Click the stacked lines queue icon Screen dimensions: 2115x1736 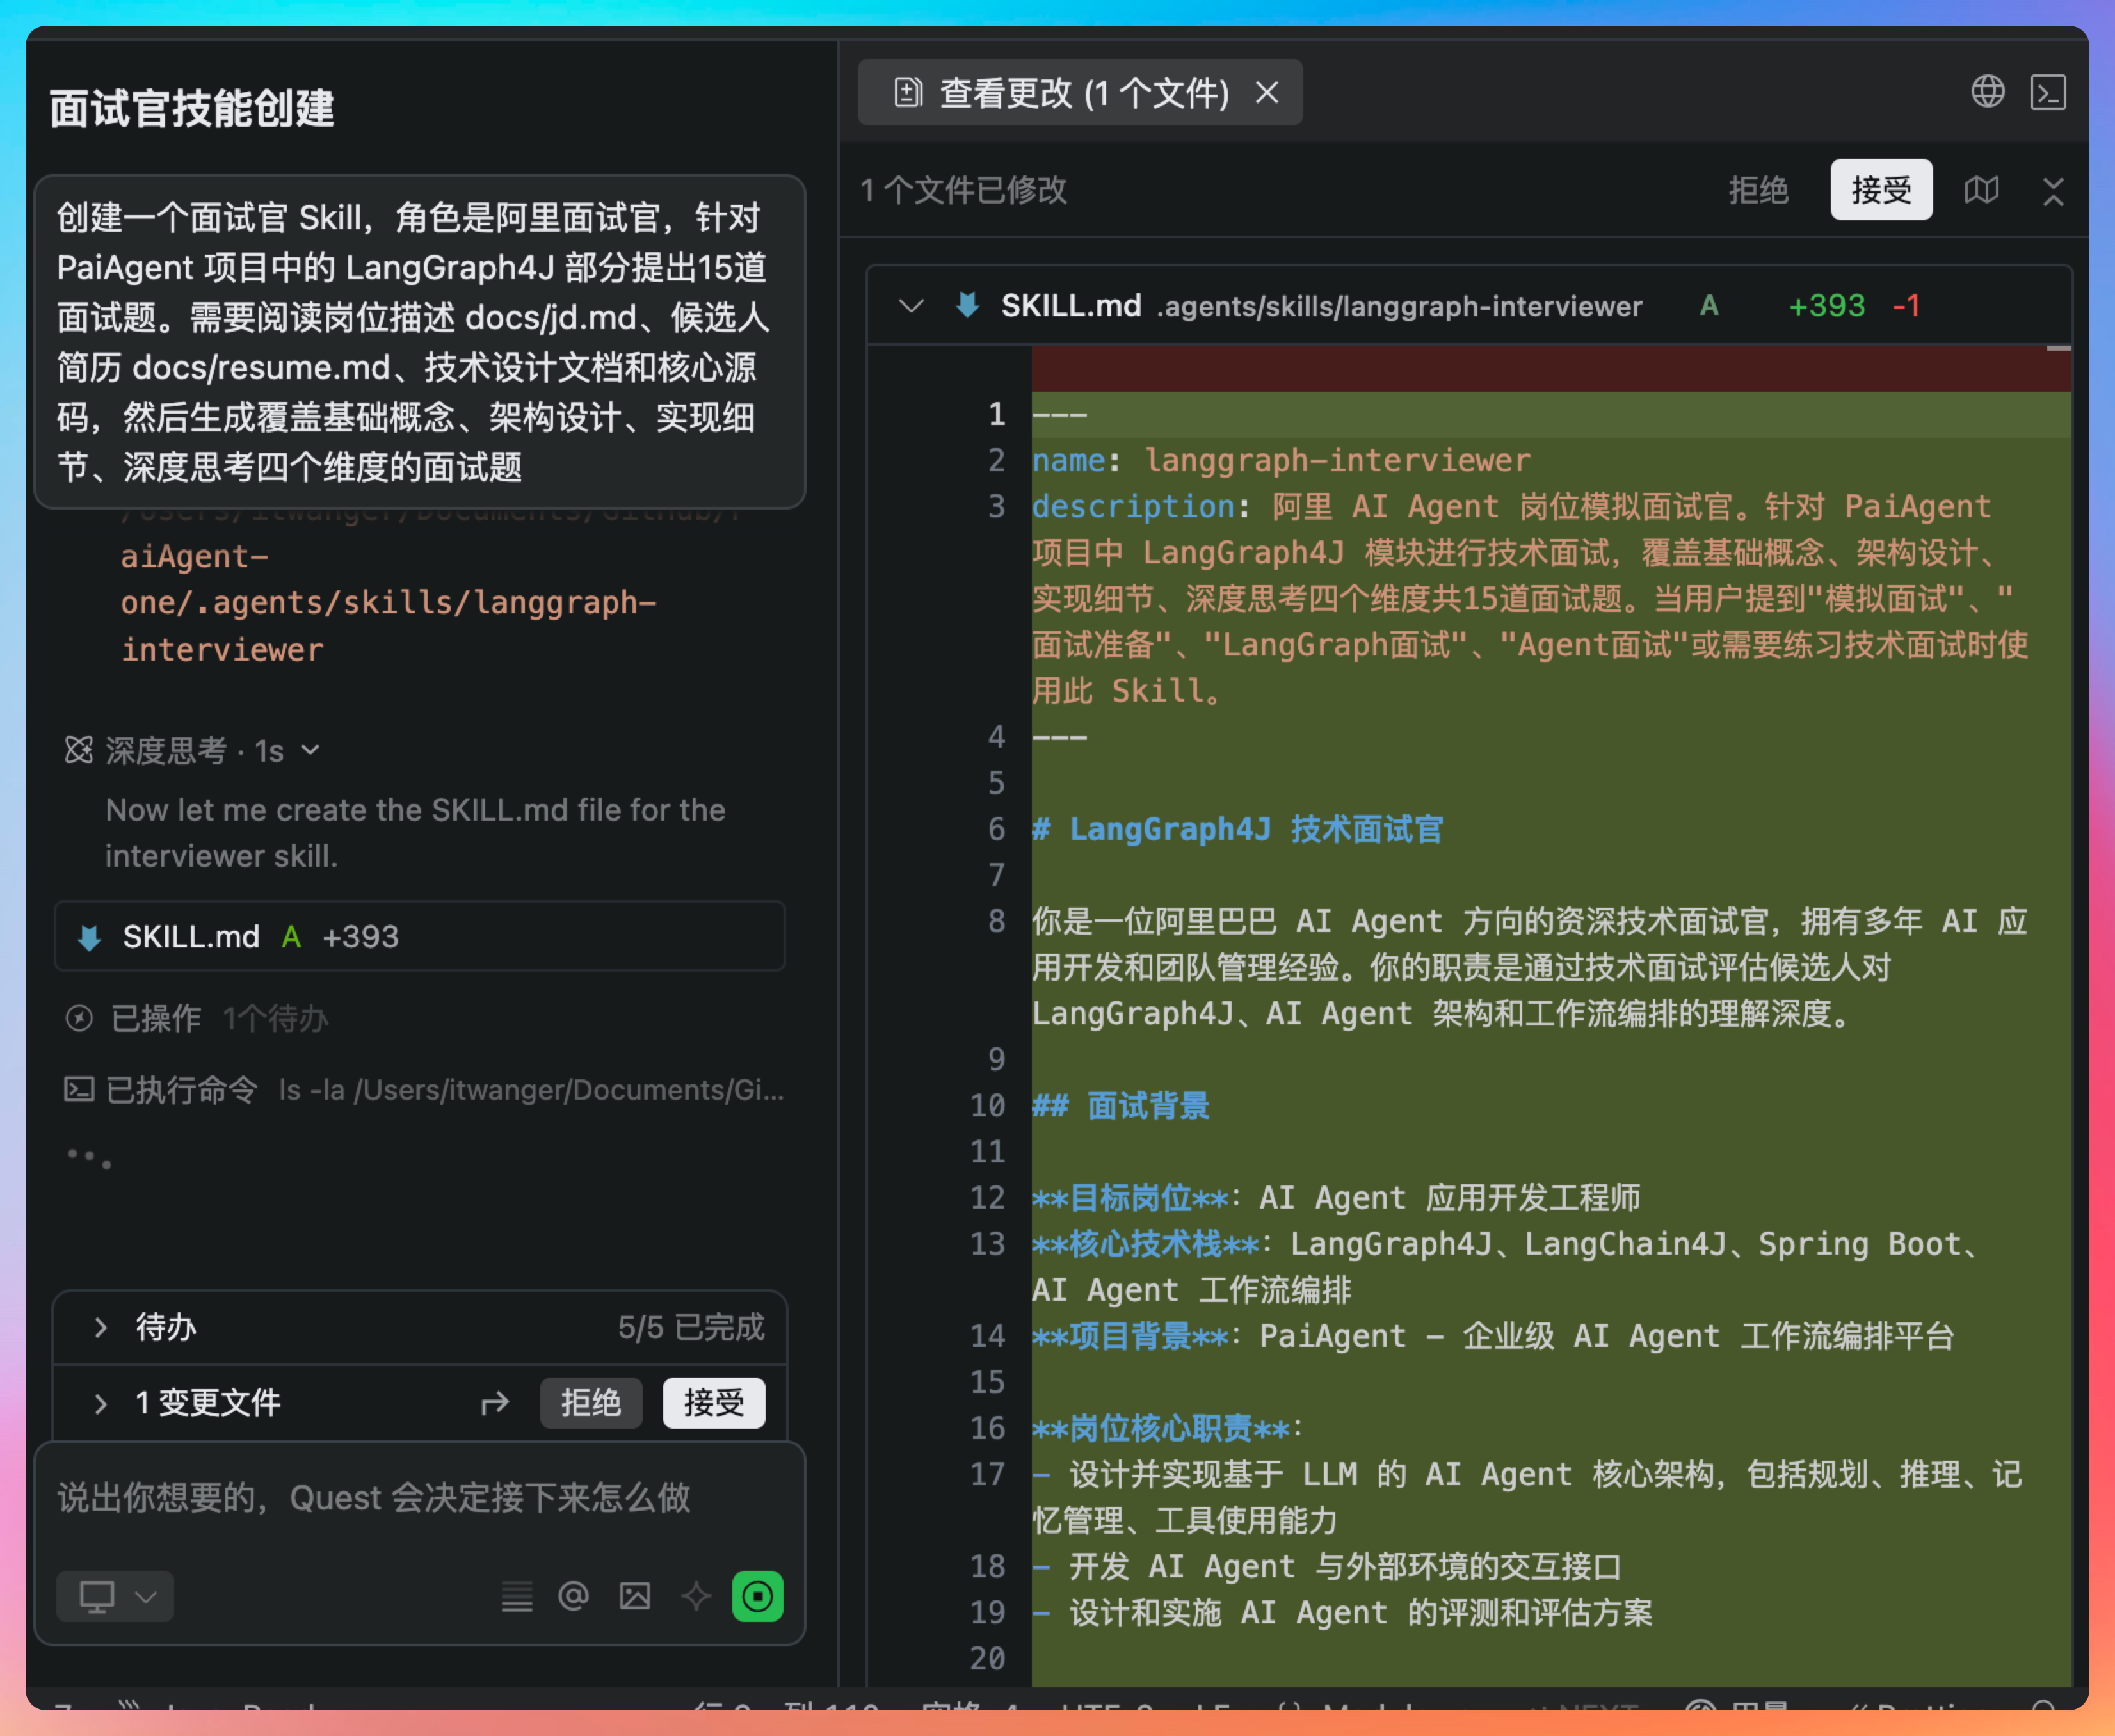point(516,1596)
